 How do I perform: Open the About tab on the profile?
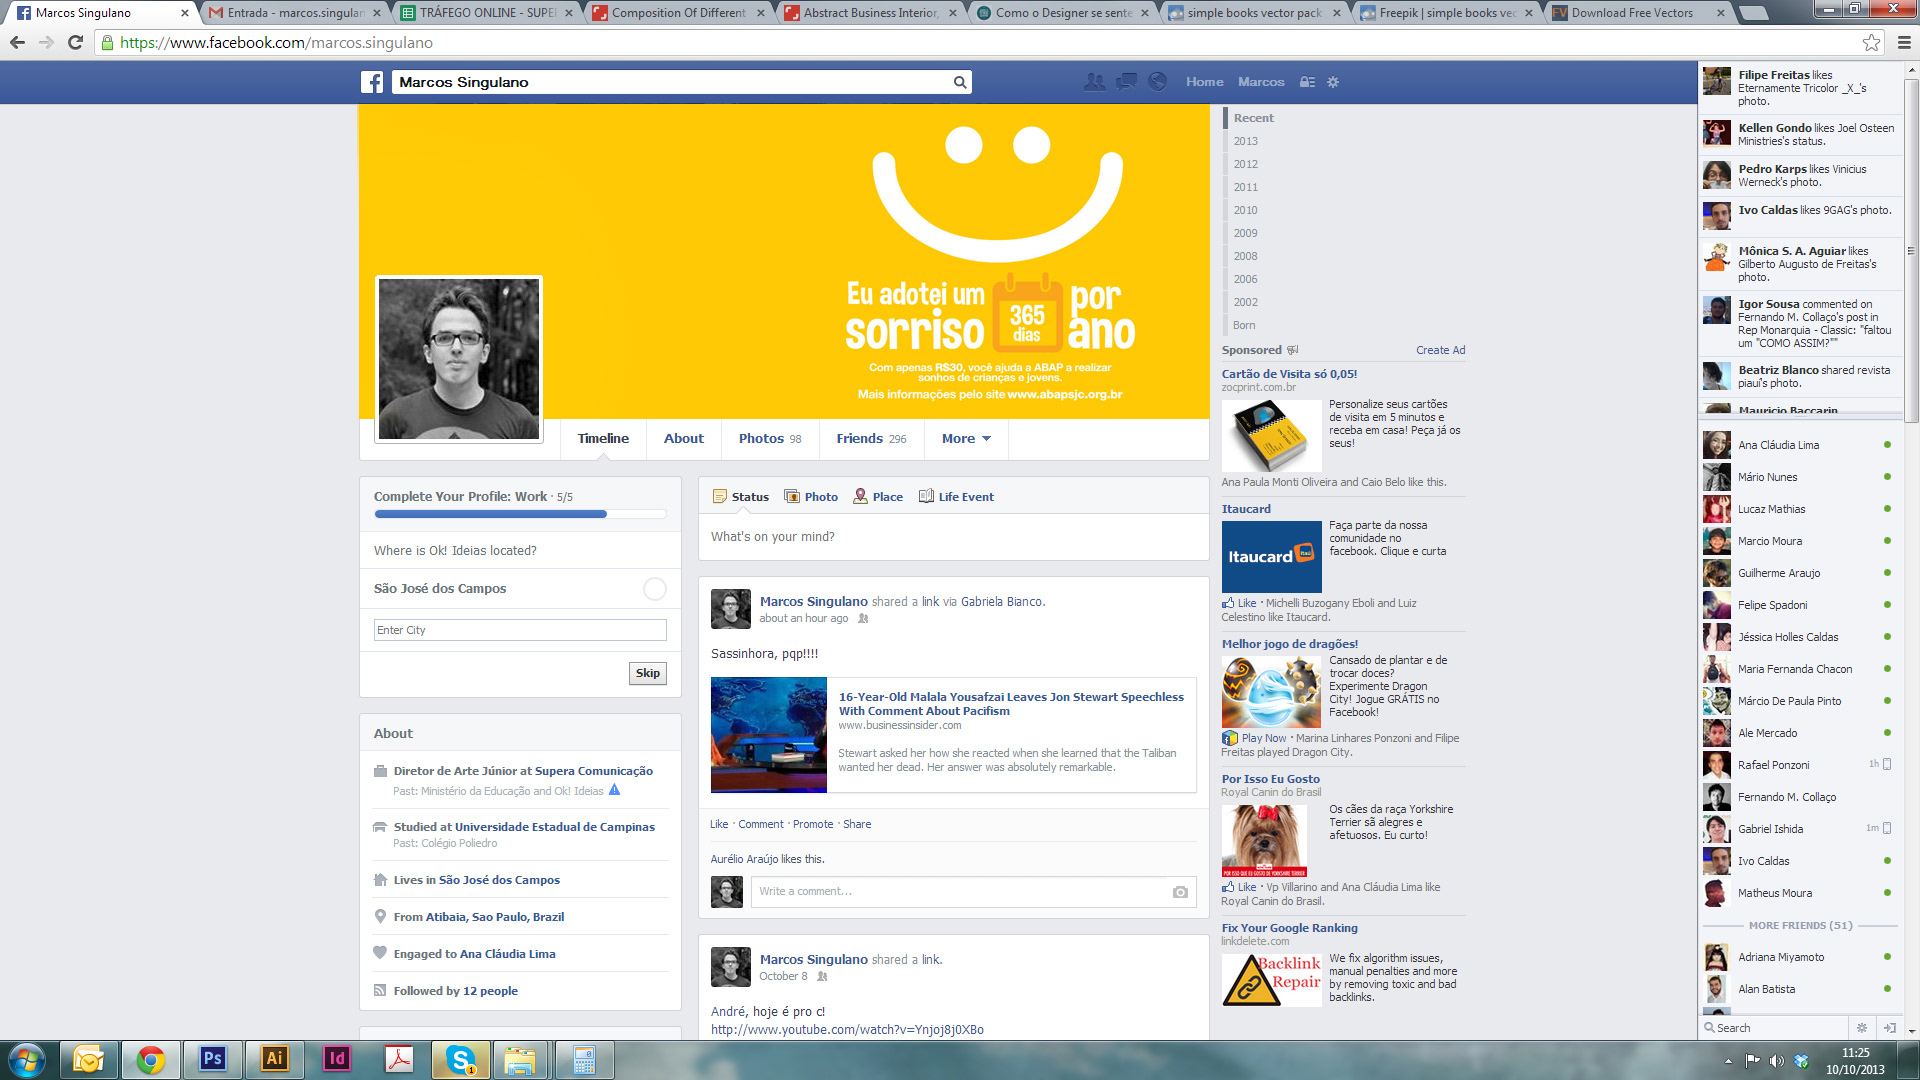point(684,439)
